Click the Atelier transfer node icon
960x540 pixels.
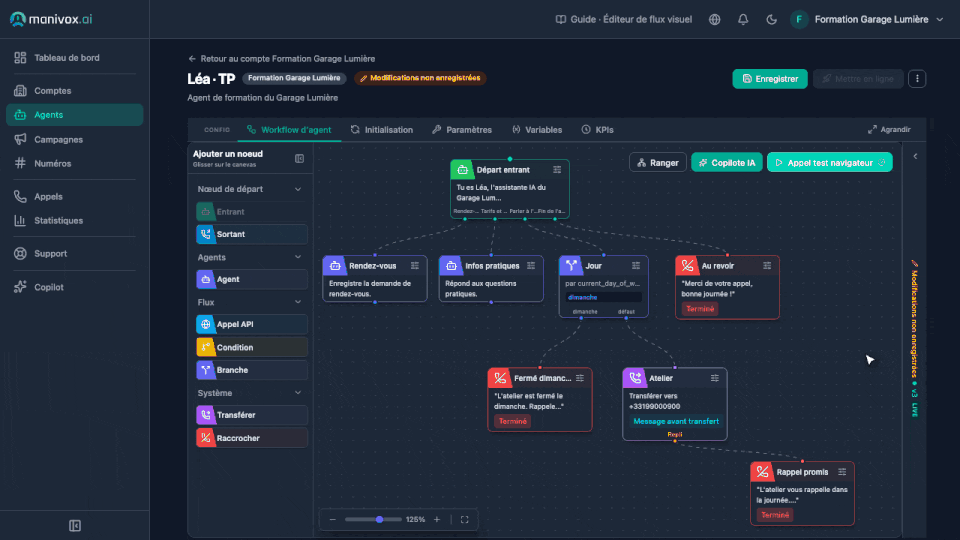pos(634,378)
